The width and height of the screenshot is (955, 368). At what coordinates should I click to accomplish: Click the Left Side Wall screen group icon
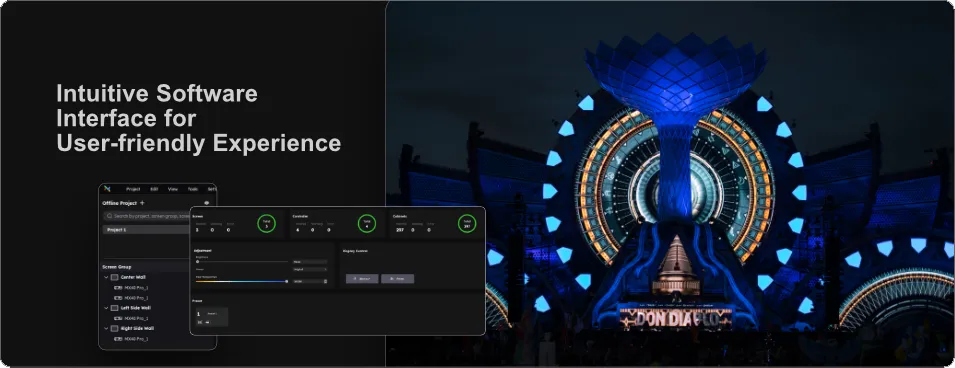point(115,308)
